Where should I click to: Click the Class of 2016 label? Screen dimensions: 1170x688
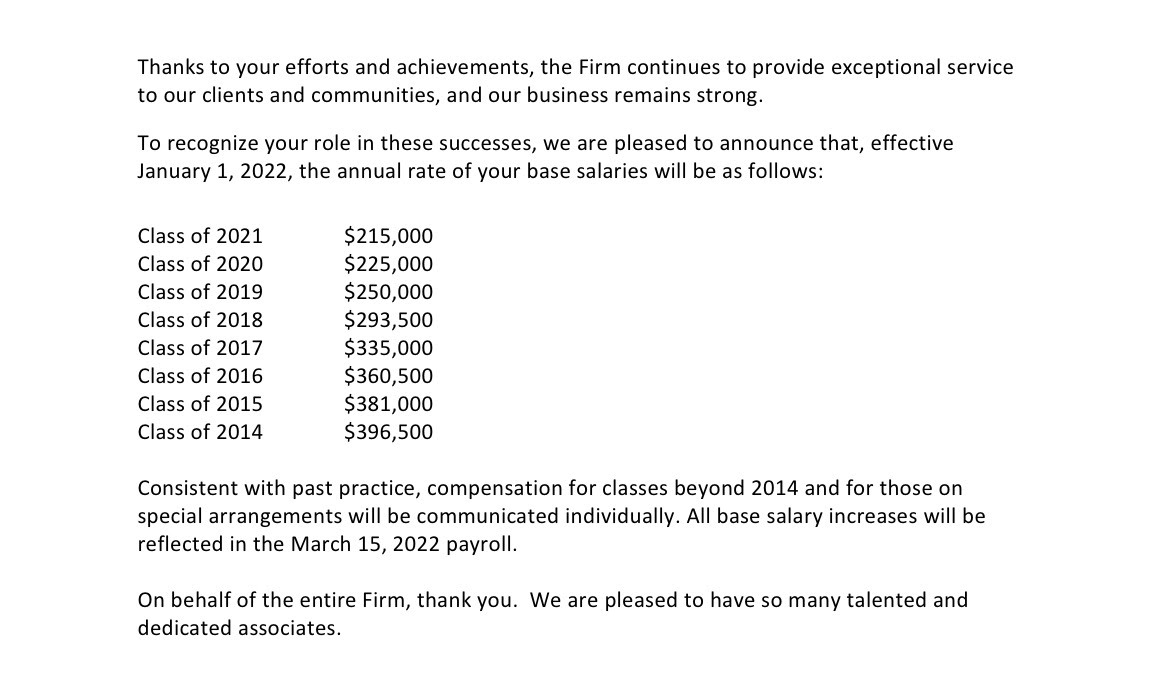(x=200, y=376)
